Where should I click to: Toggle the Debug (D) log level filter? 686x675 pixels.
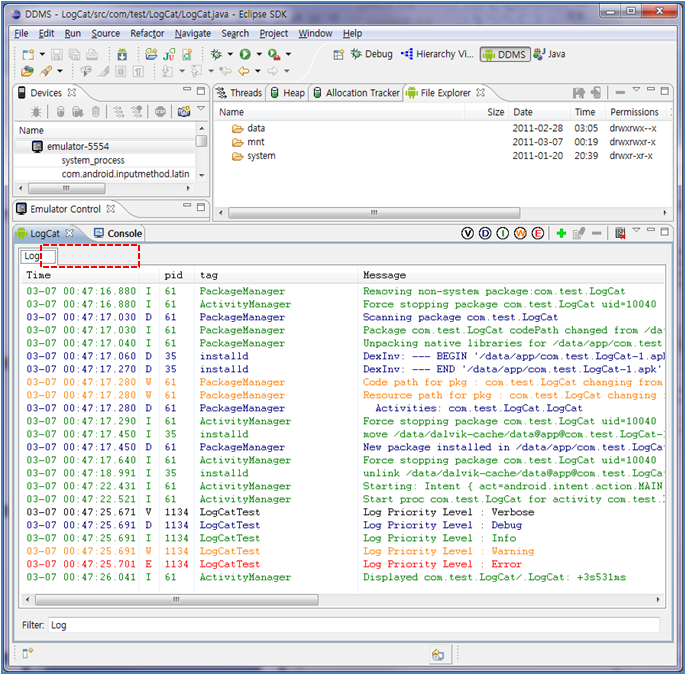485,233
